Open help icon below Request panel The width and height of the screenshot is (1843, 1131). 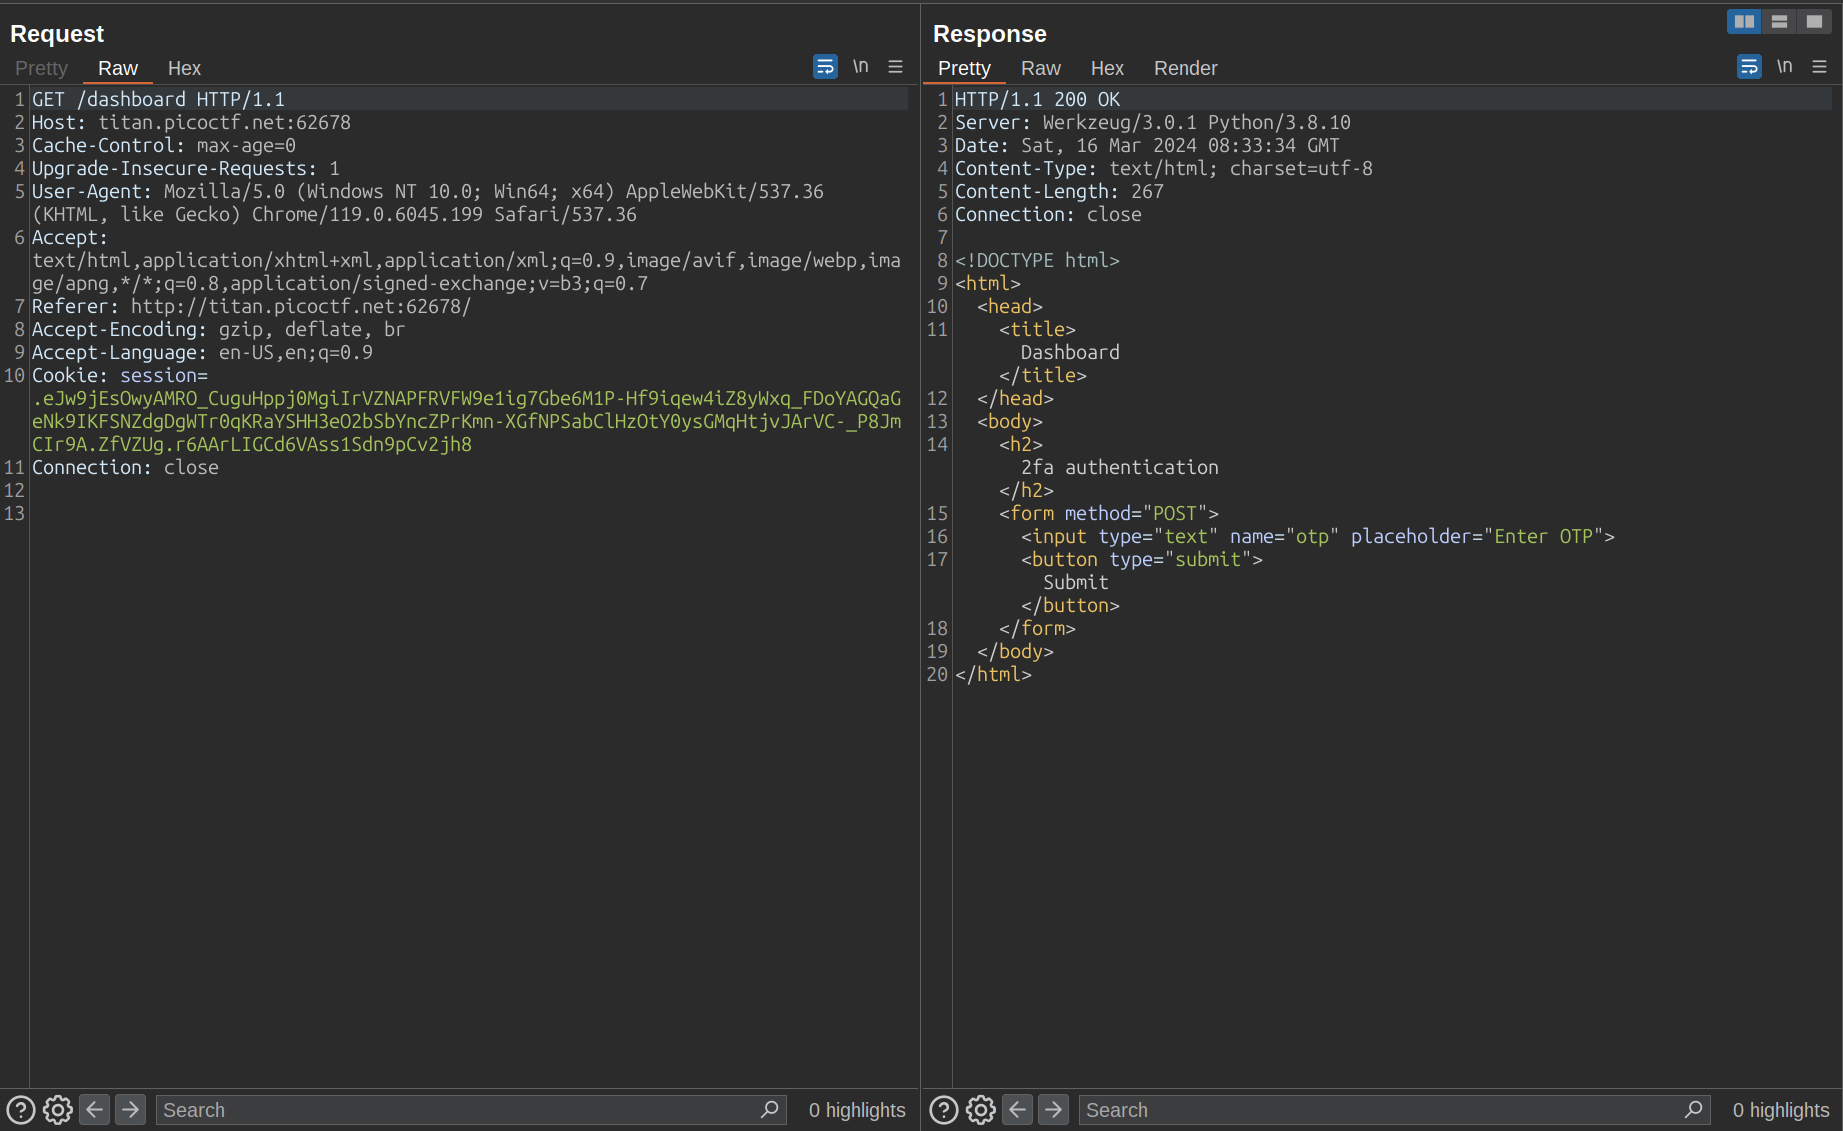[x=21, y=1110]
